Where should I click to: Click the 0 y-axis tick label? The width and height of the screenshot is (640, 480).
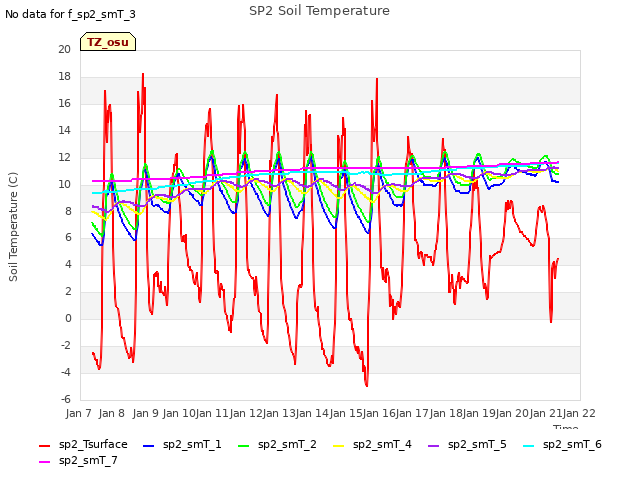(x=68, y=319)
